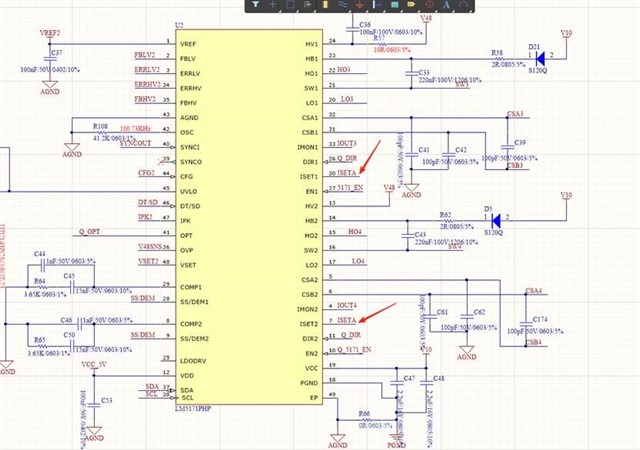Select the C53 capacitor designator
This screenshot has height=450, width=640.
click(x=107, y=400)
